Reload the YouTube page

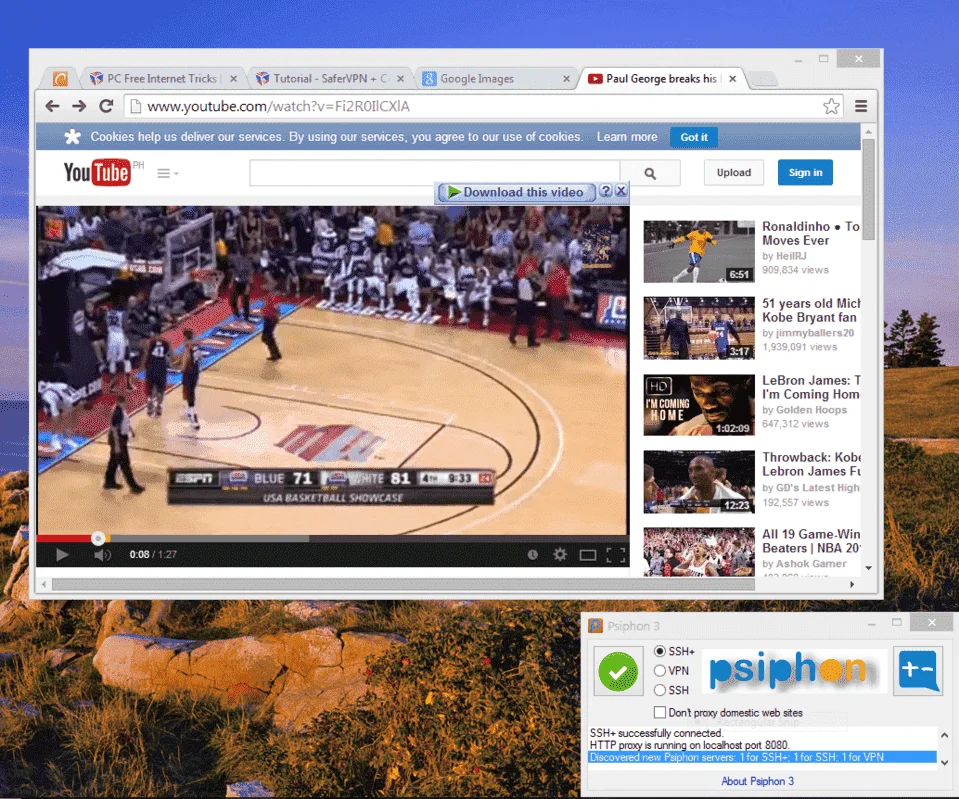pyautogui.click(x=106, y=106)
